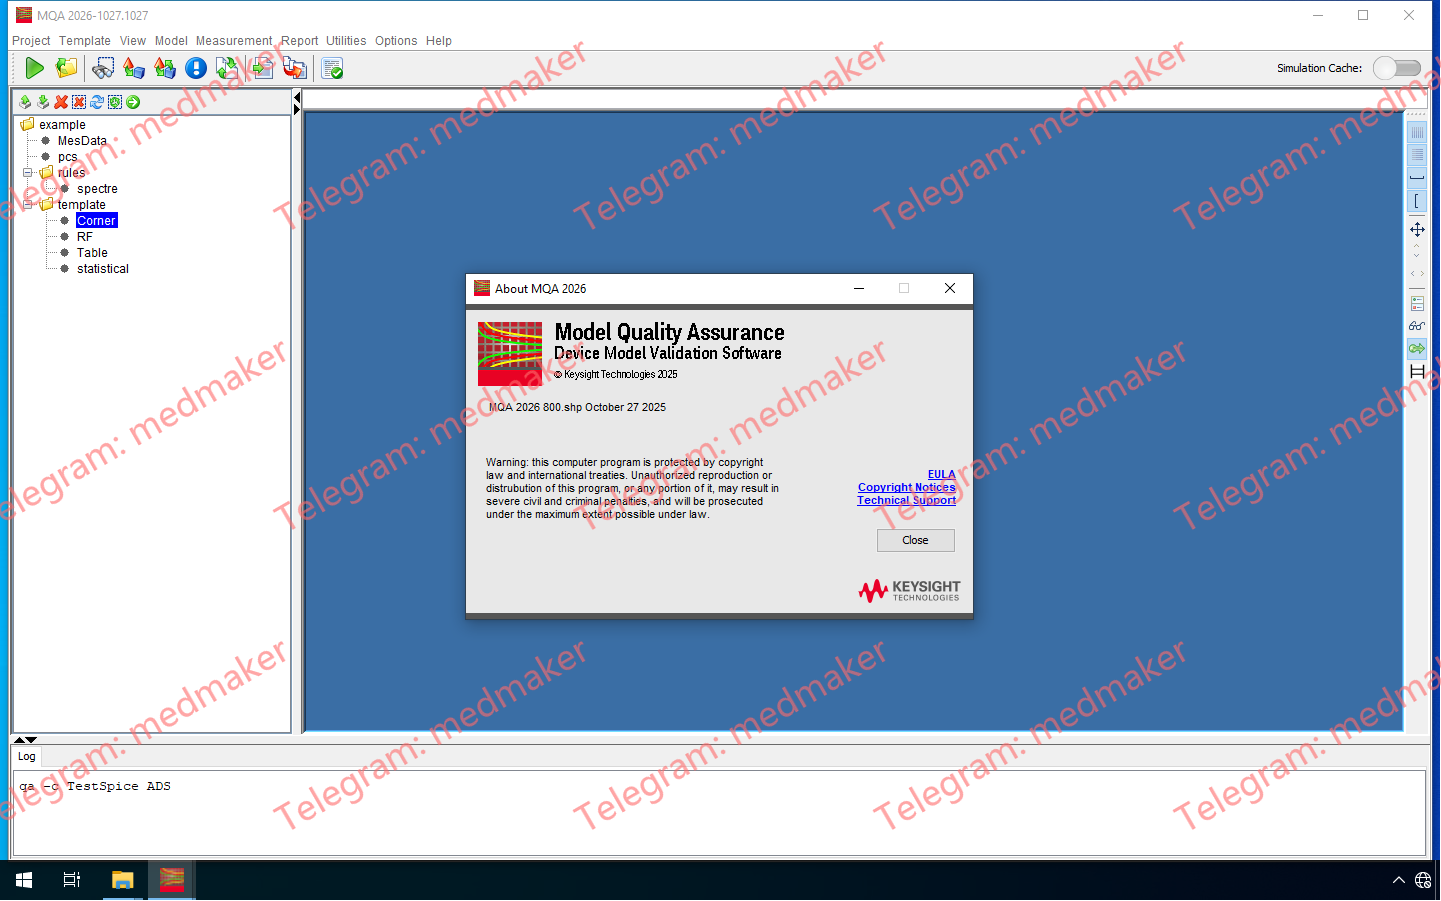Collapse left panel using the splitter arrow

pos(297,98)
